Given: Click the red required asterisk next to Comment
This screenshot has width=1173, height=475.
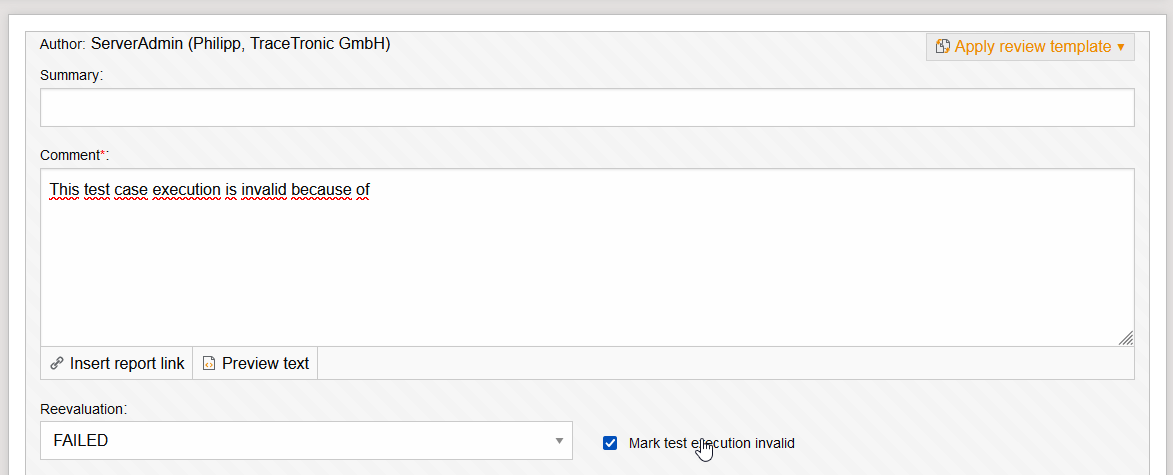Looking at the screenshot, I should tap(101, 154).
